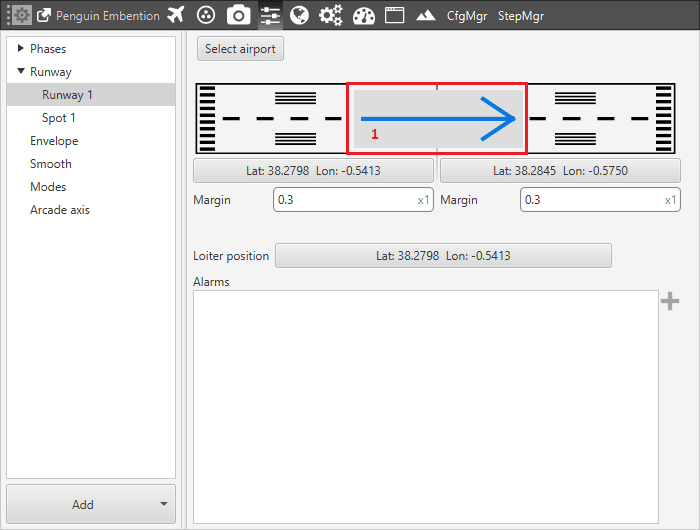The image size is (700, 530).
Task: Add a new alarm with plus icon
Action: [670, 301]
